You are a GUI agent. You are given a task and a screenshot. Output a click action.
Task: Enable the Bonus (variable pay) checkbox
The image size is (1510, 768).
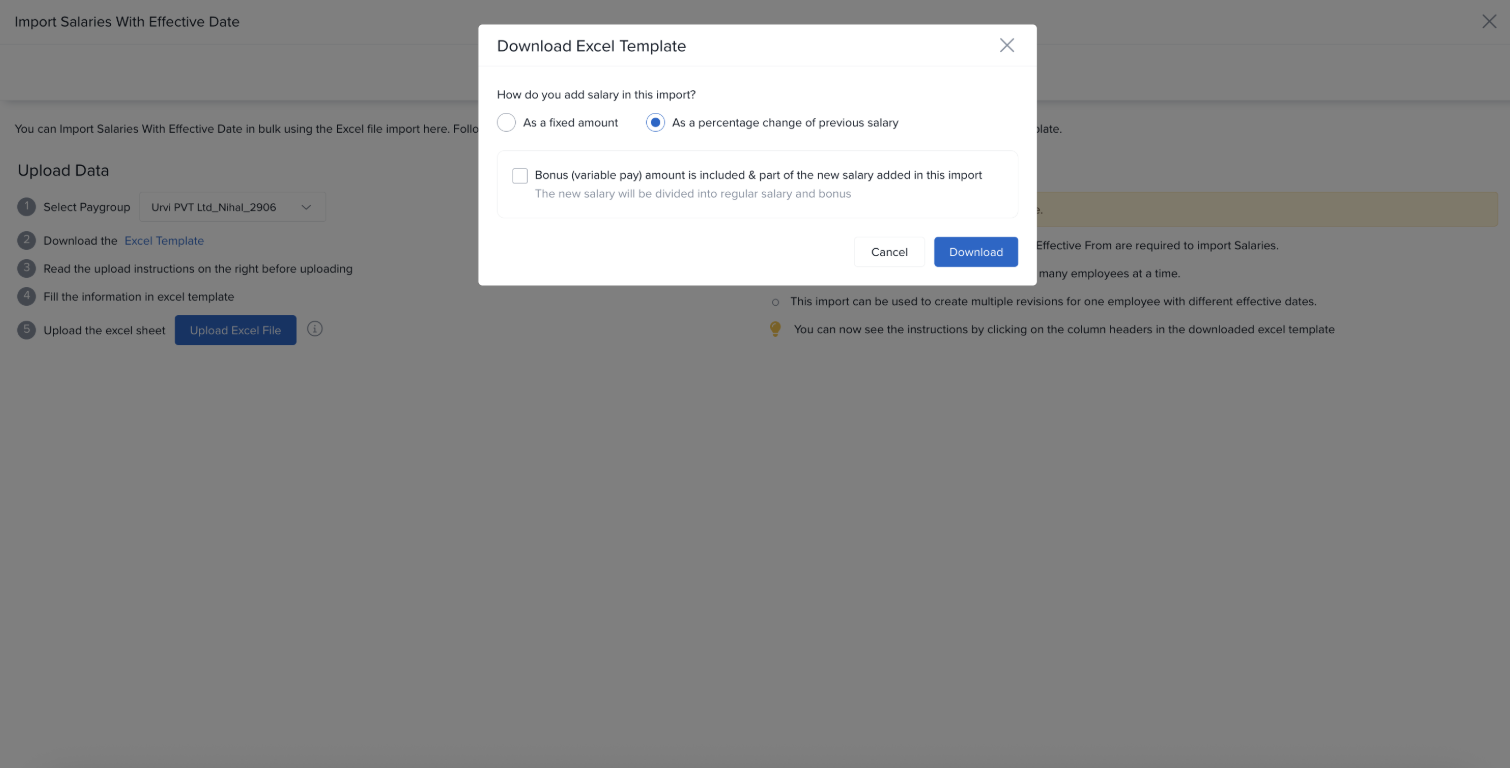[x=520, y=176]
